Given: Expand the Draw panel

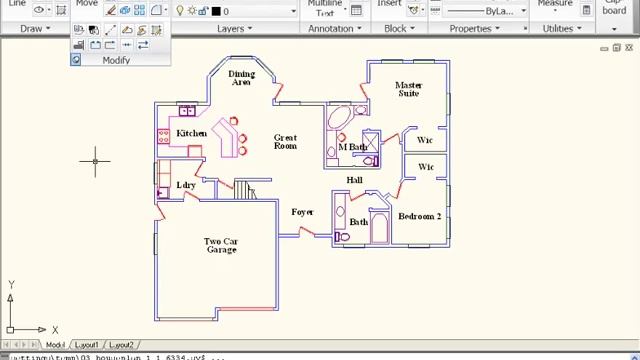Looking at the screenshot, I should tap(35, 29).
